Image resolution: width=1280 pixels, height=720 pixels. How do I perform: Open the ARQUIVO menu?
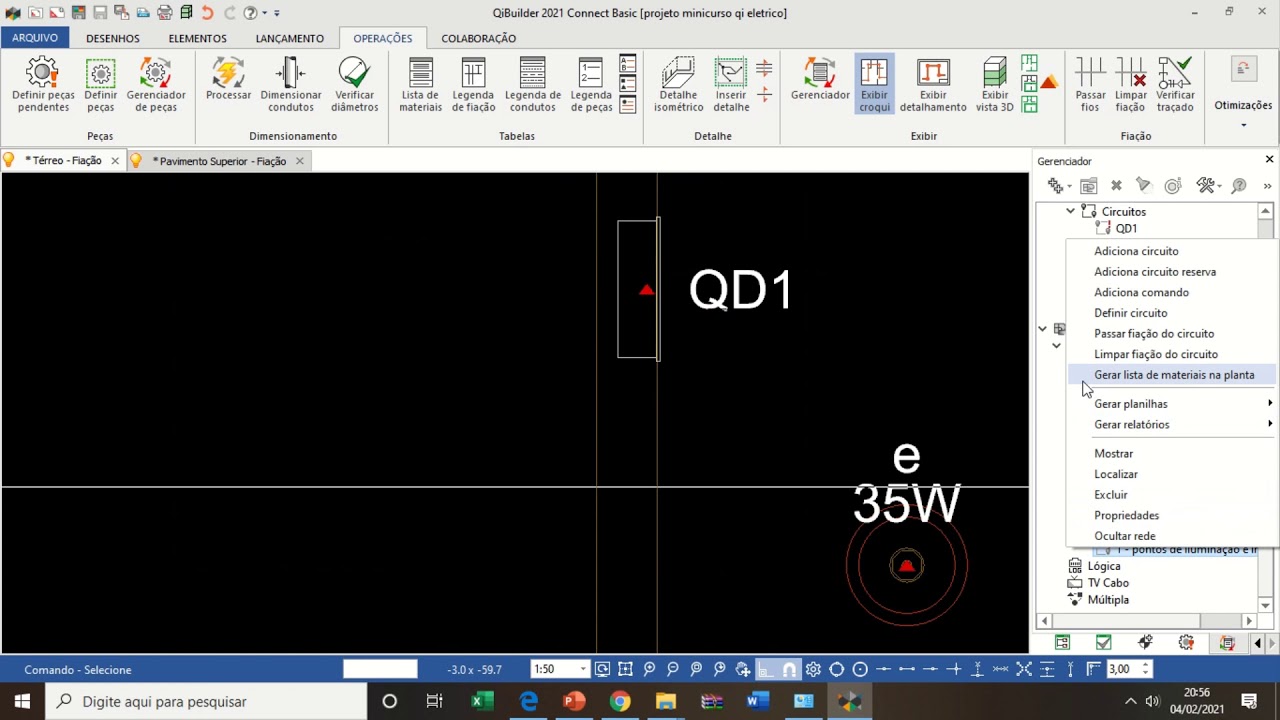click(35, 38)
